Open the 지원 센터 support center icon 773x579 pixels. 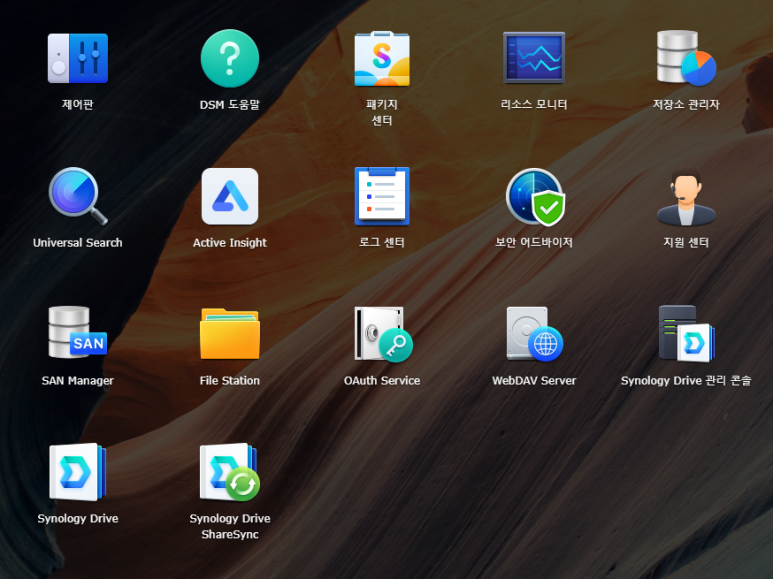click(686, 196)
